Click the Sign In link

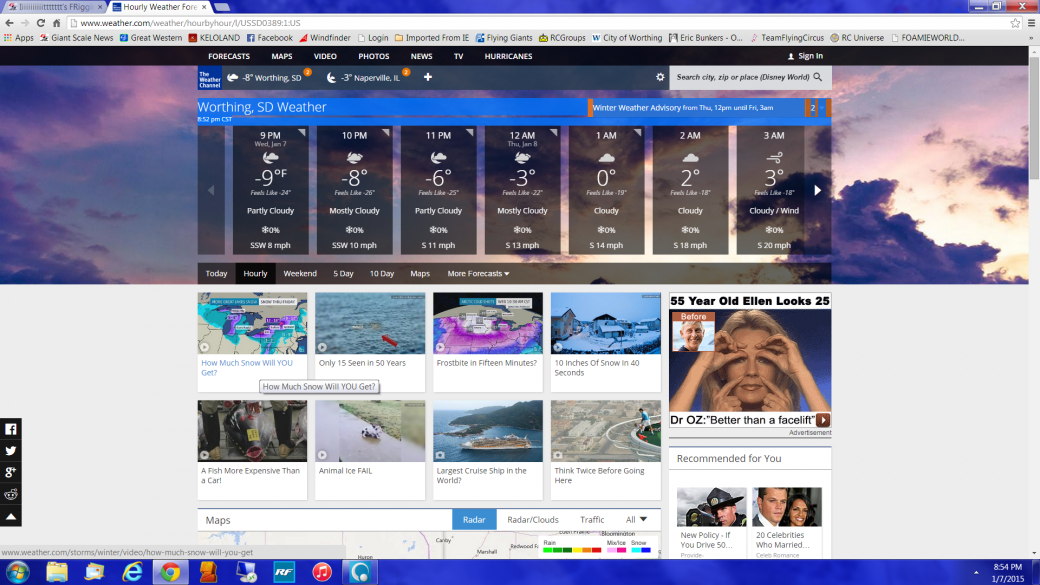click(x=805, y=56)
